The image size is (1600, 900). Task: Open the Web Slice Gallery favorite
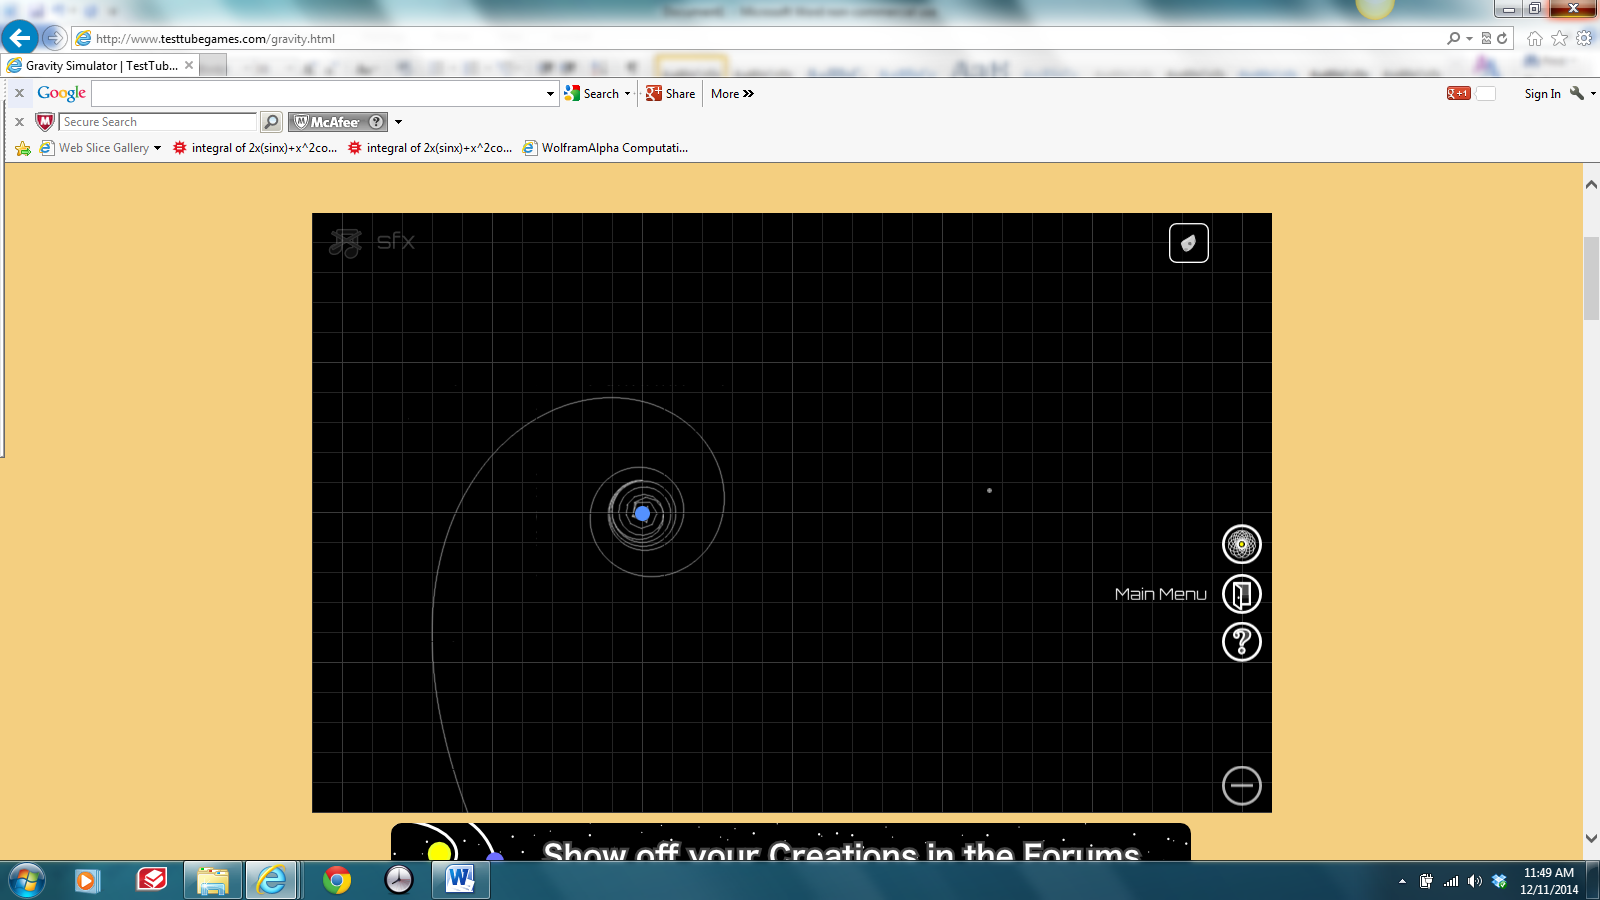pyautogui.click(x=95, y=148)
